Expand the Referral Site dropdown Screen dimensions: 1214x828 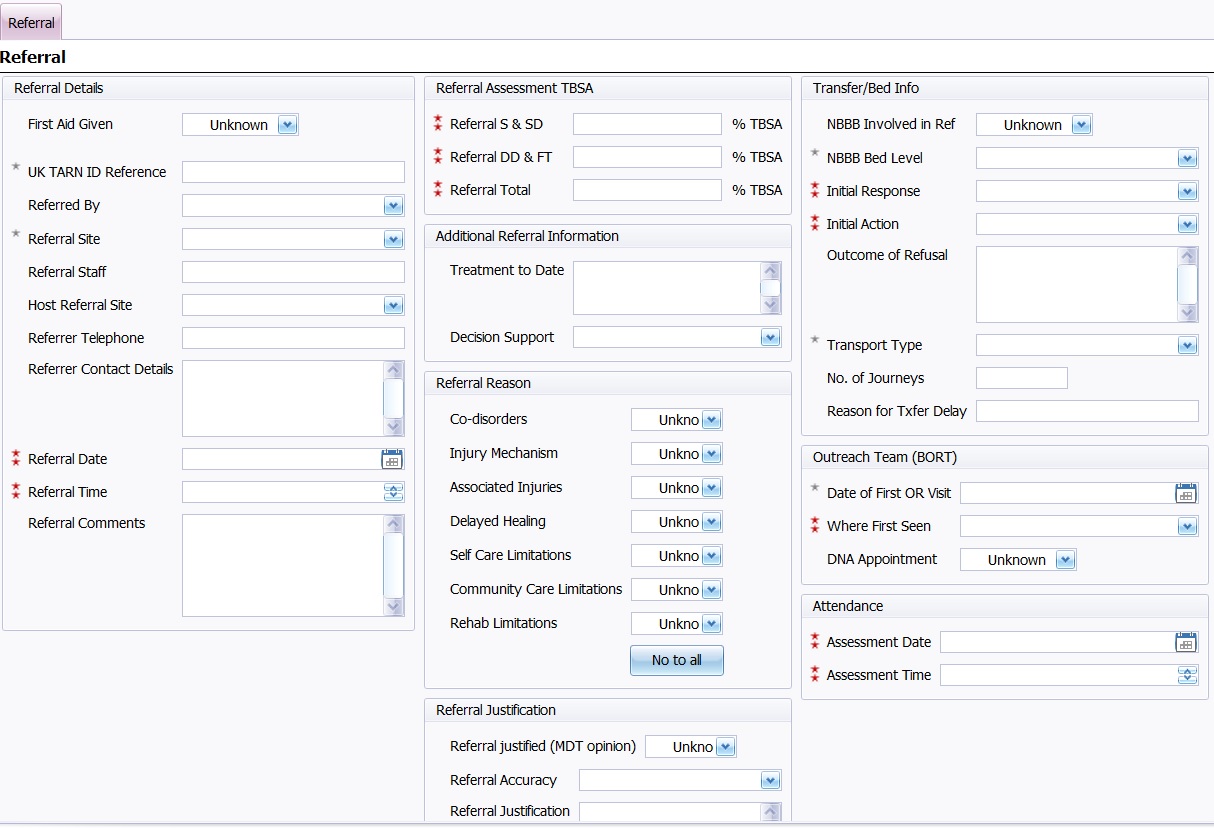pyautogui.click(x=393, y=240)
